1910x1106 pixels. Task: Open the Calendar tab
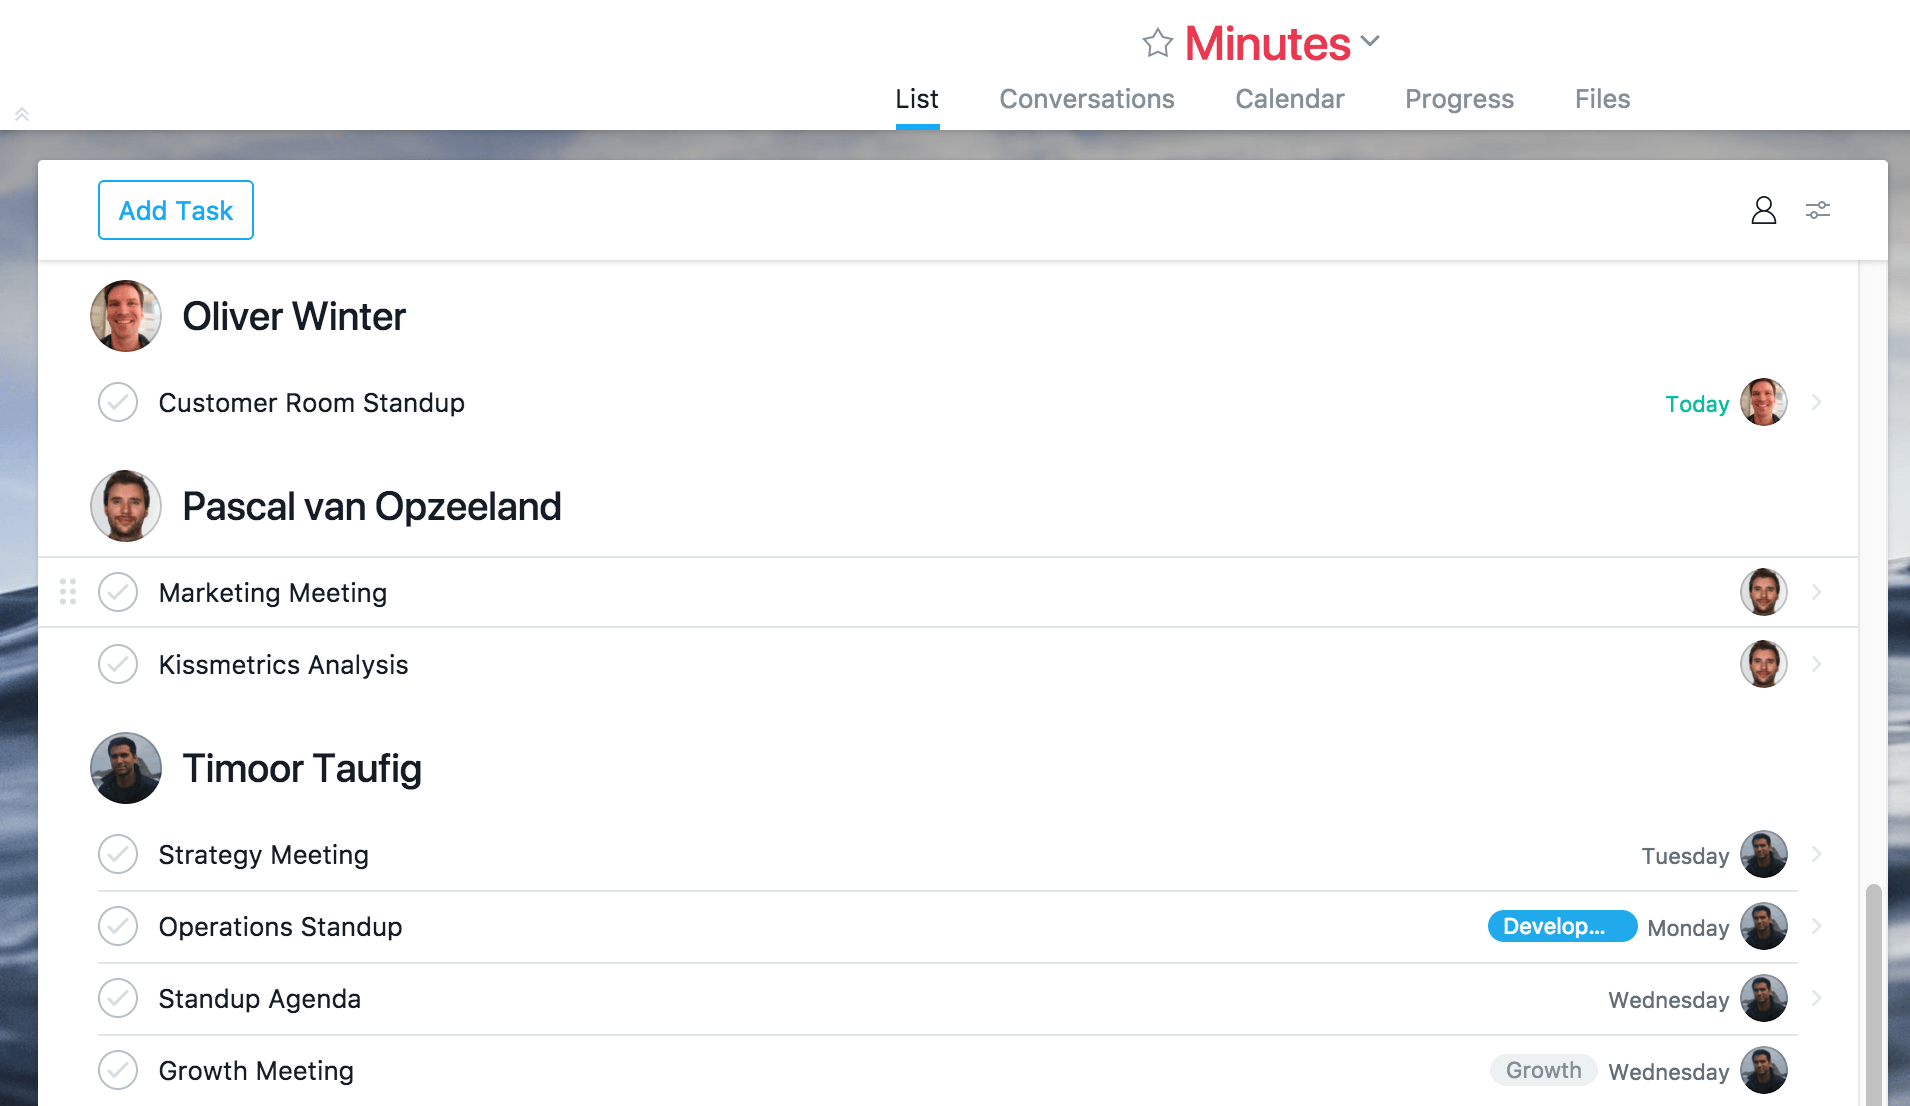coord(1289,99)
